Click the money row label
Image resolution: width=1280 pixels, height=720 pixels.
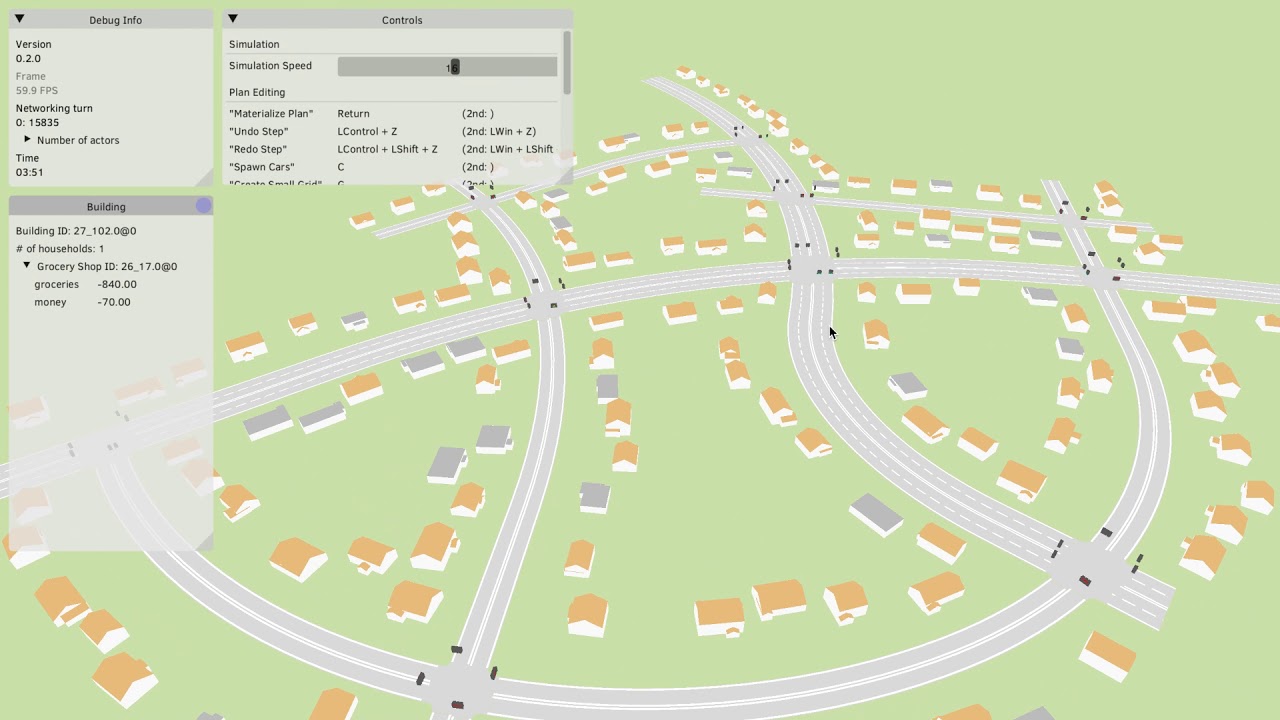[x=50, y=302]
